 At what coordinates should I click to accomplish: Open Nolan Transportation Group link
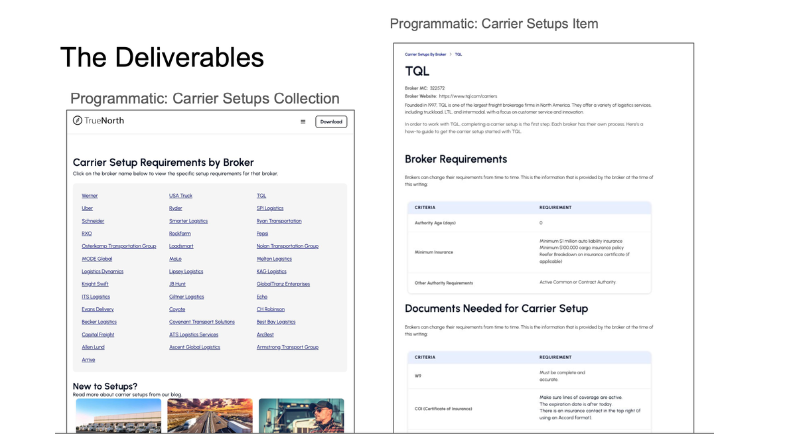pos(288,246)
